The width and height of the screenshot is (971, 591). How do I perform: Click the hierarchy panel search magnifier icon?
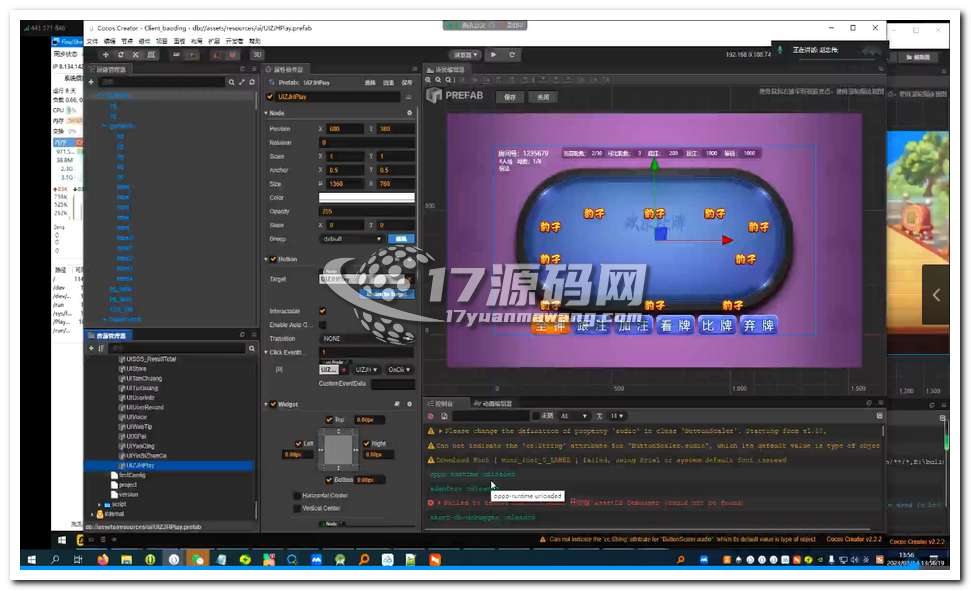point(231,82)
